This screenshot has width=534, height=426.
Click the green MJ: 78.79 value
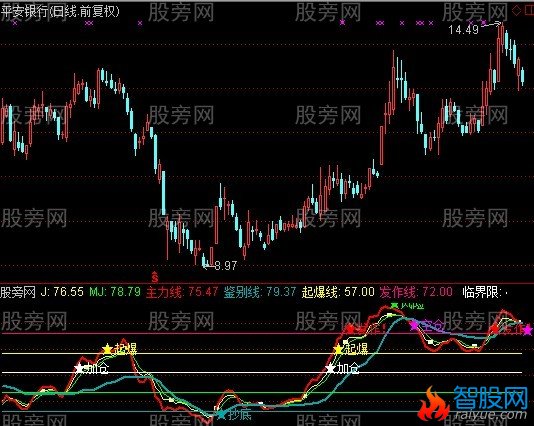[x=115, y=292]
